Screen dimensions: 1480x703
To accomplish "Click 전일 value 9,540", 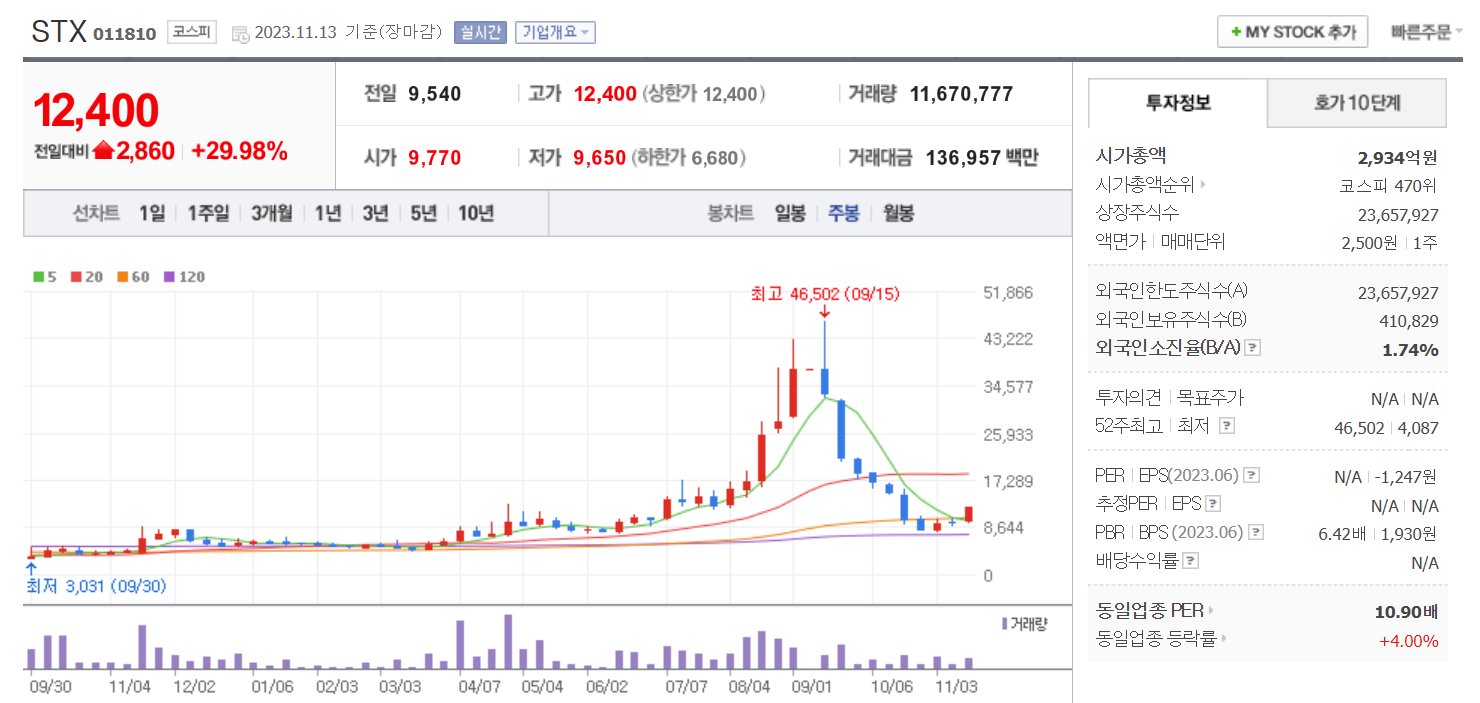I will click(435, 94).
